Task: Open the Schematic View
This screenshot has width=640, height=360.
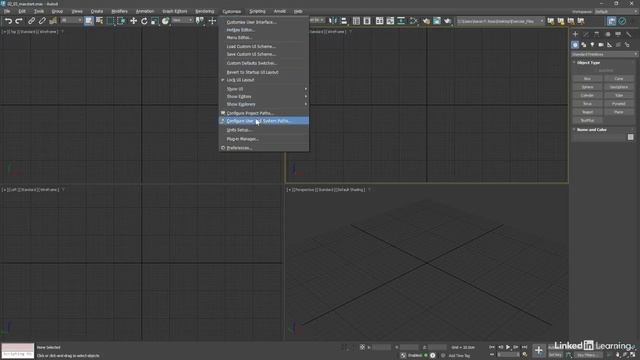Action: click(x=401, y=21)
